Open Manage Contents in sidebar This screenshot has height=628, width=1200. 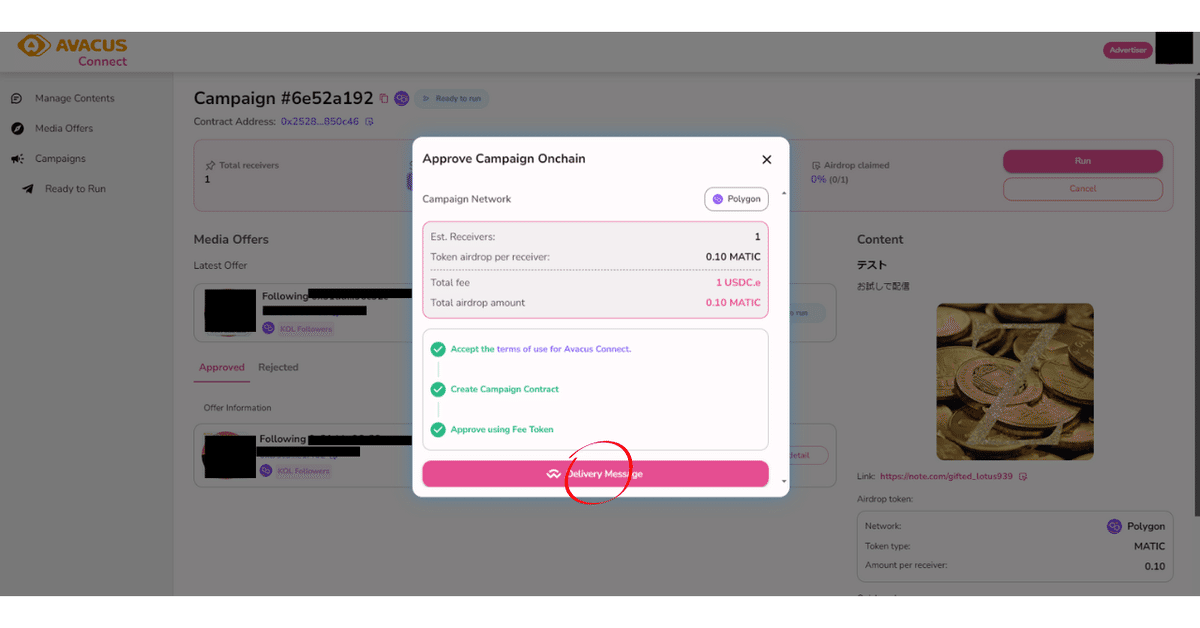tap(75, 98)
